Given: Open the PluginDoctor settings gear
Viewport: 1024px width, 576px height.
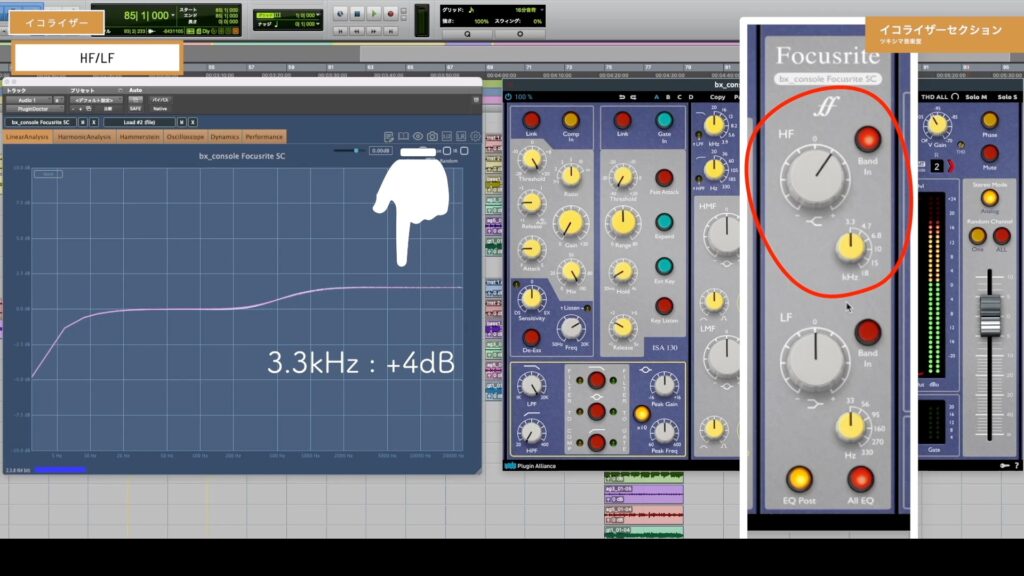Looking at the screenshot, I should pos(475,136).
